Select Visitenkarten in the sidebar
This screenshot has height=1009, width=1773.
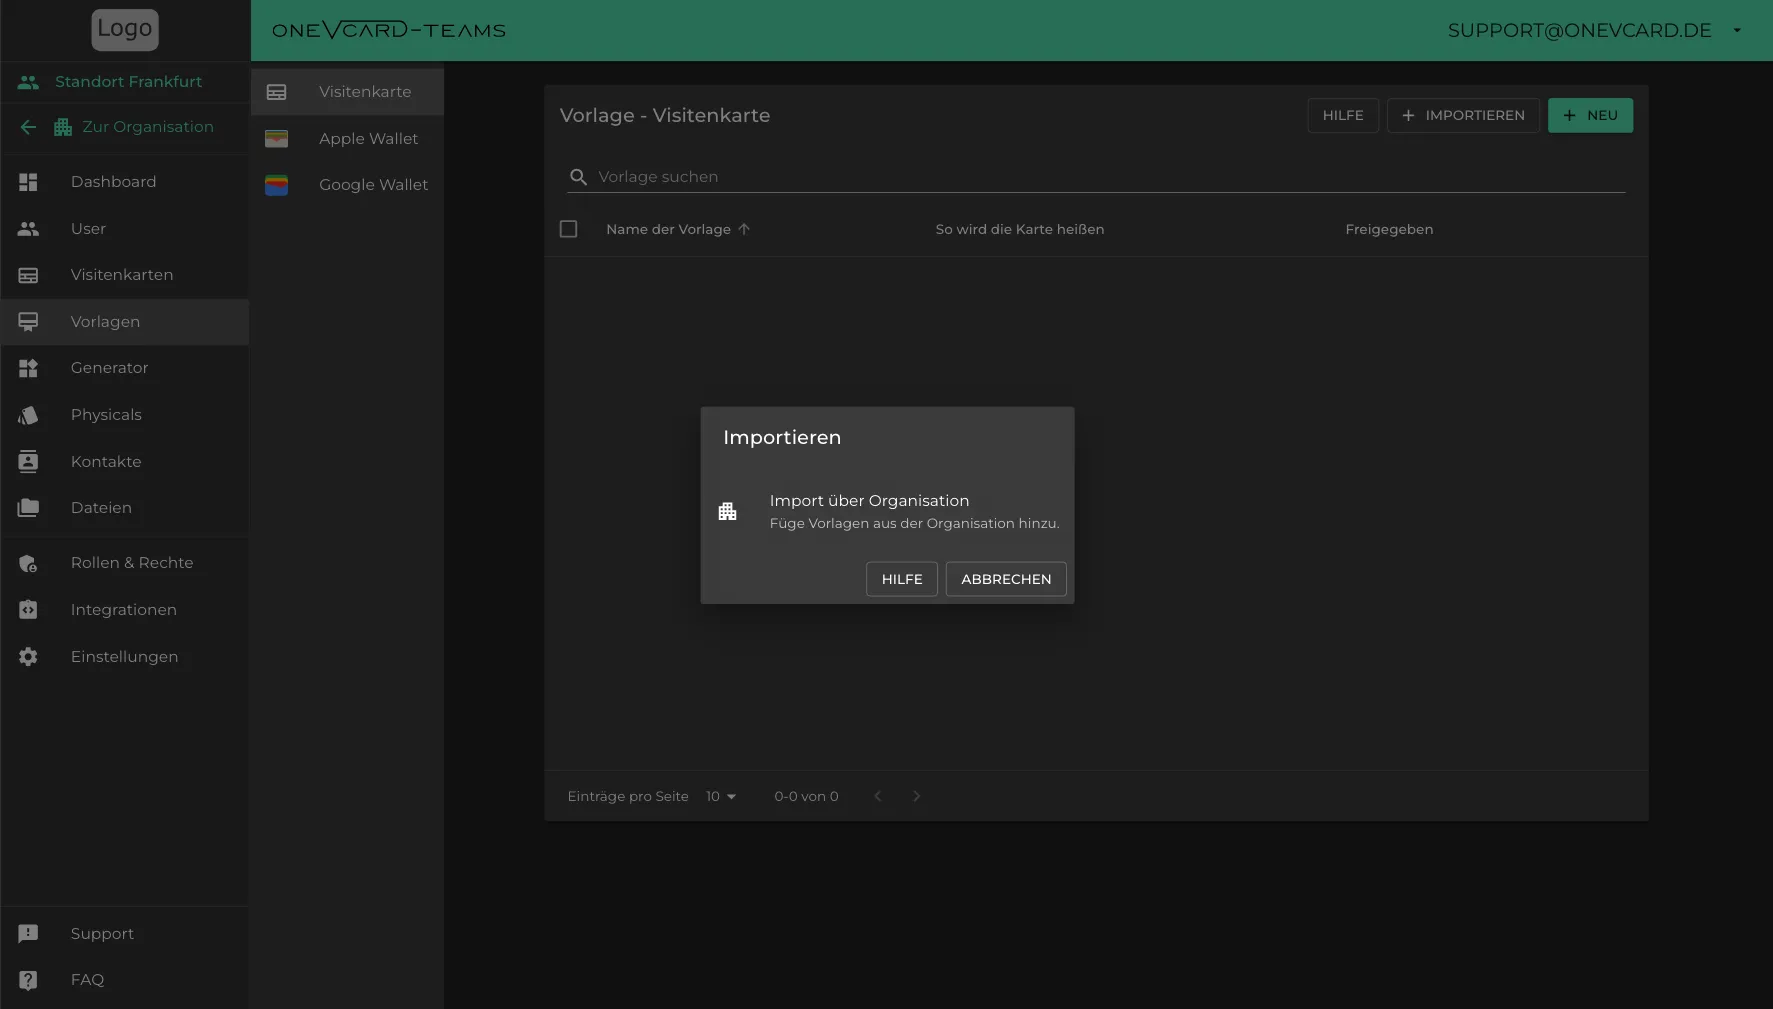(125, 275)
